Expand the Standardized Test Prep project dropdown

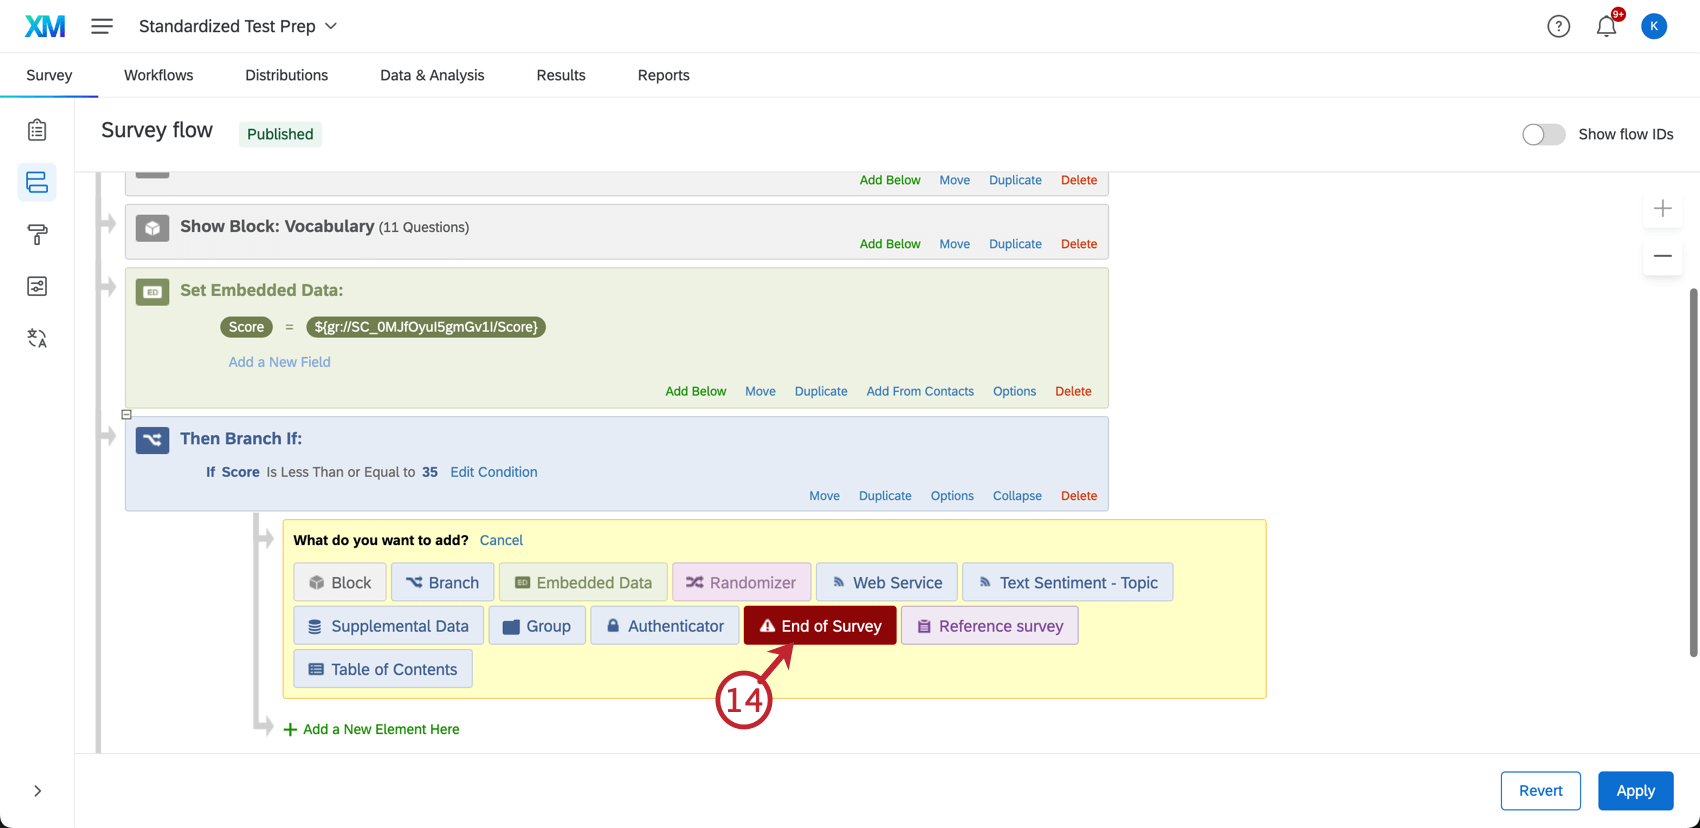coord(238,26)
